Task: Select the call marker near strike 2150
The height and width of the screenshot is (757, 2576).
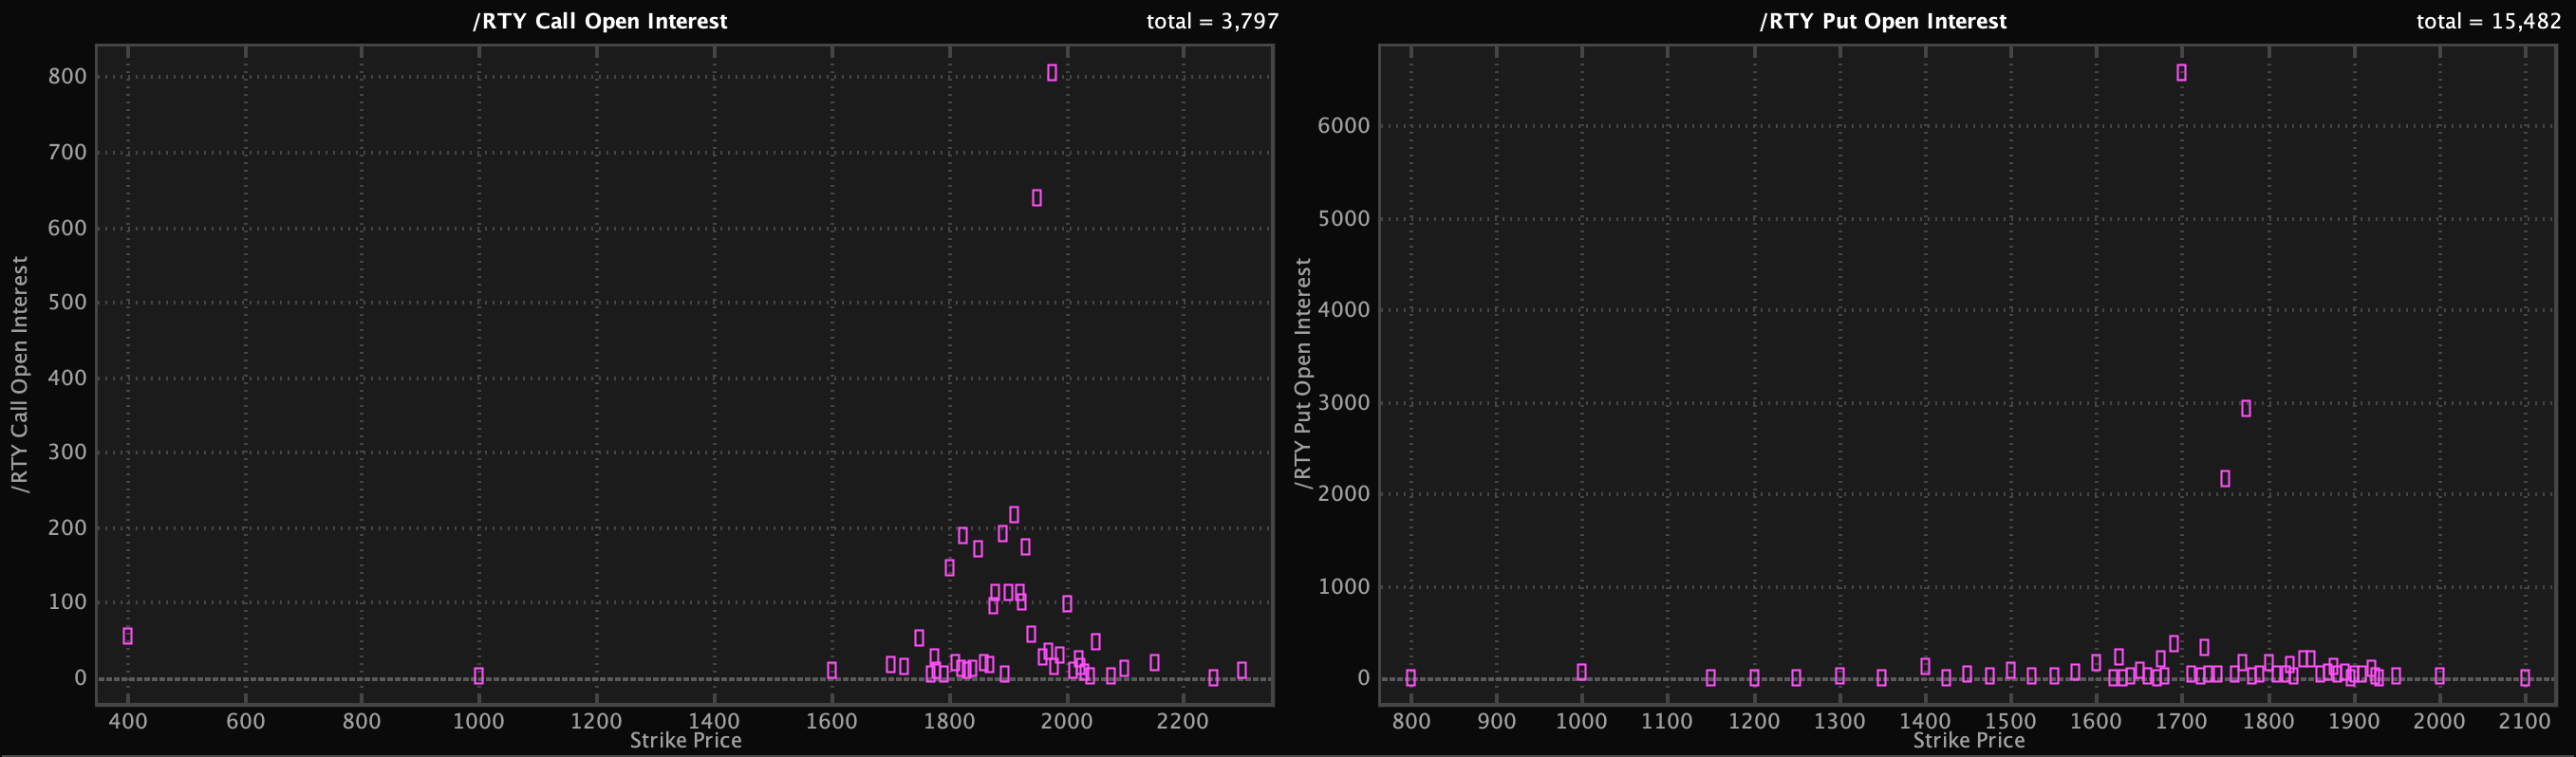Action: (x=1155, y=663)
